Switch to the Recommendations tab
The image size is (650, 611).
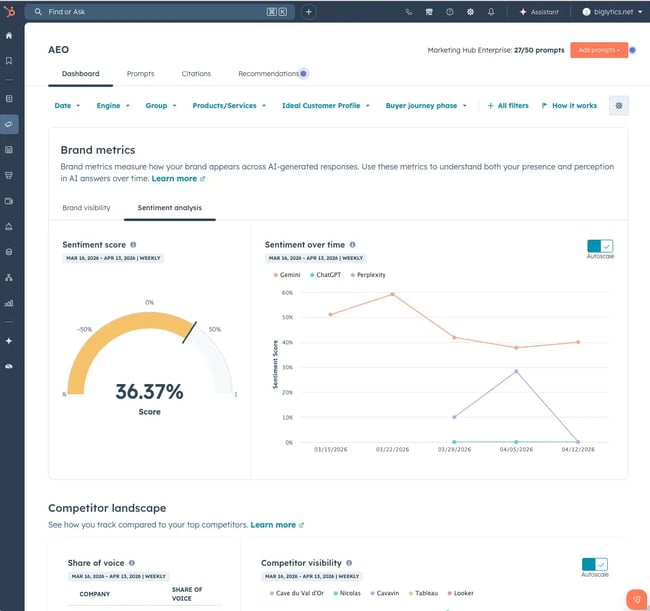point(269,74)
